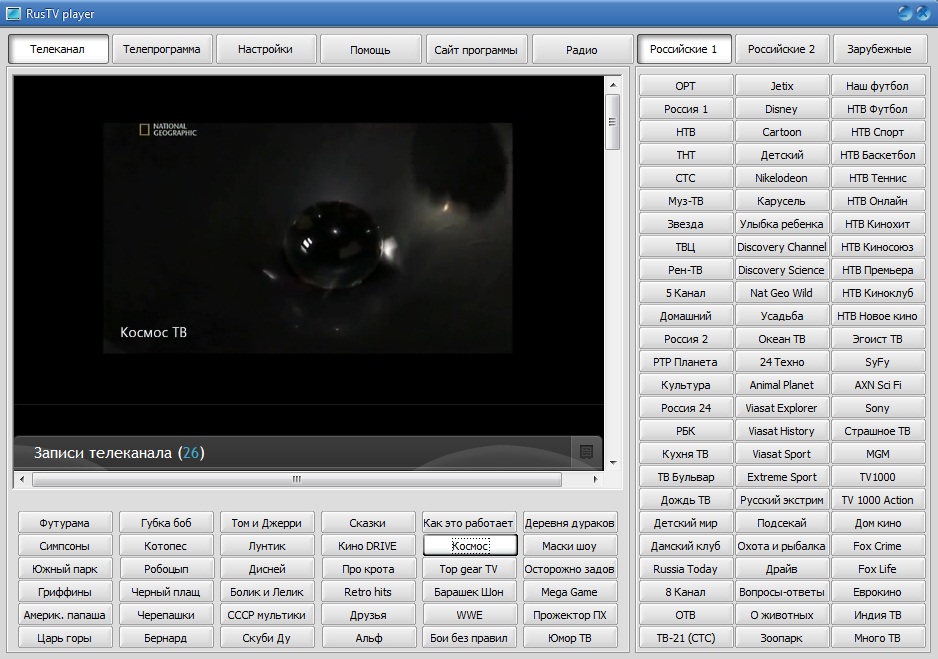938x659 pixels.
Task: Play the Маски шоу channel
Action: pyautogui.click(x=570, y=546)
